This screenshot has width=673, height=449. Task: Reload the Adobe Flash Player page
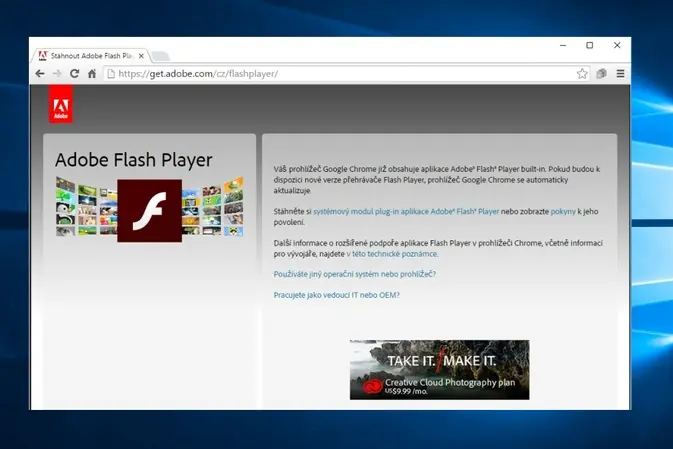click(74, 74)
